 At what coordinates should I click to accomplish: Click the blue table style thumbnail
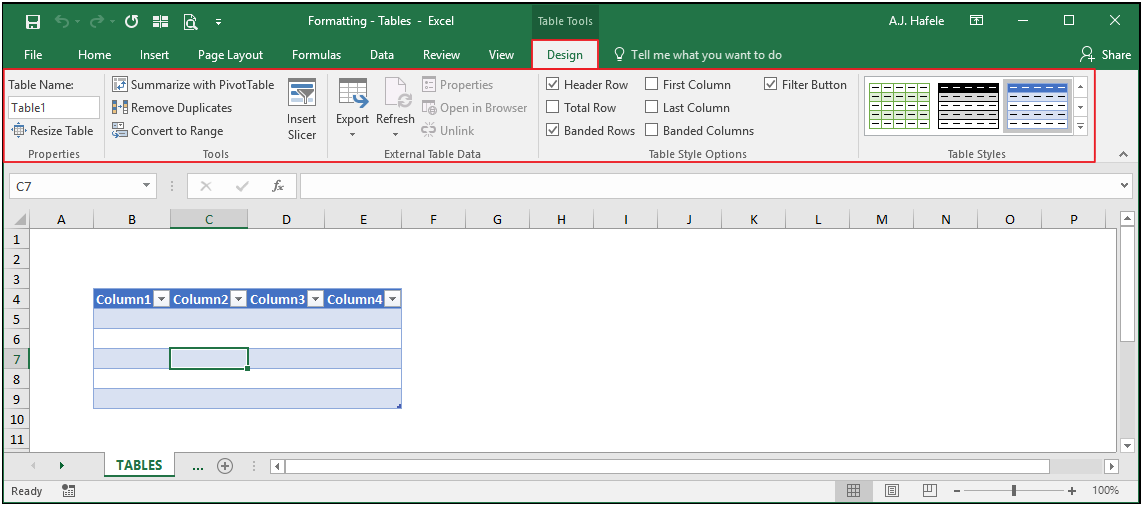1037,106
